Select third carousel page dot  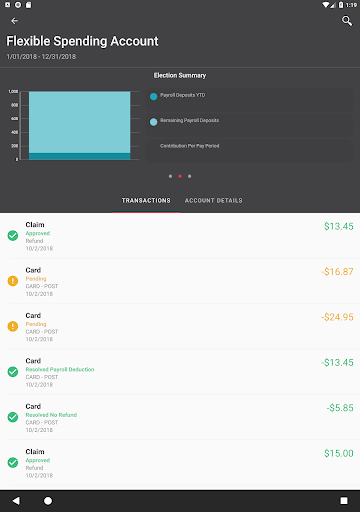coord(190,176)
